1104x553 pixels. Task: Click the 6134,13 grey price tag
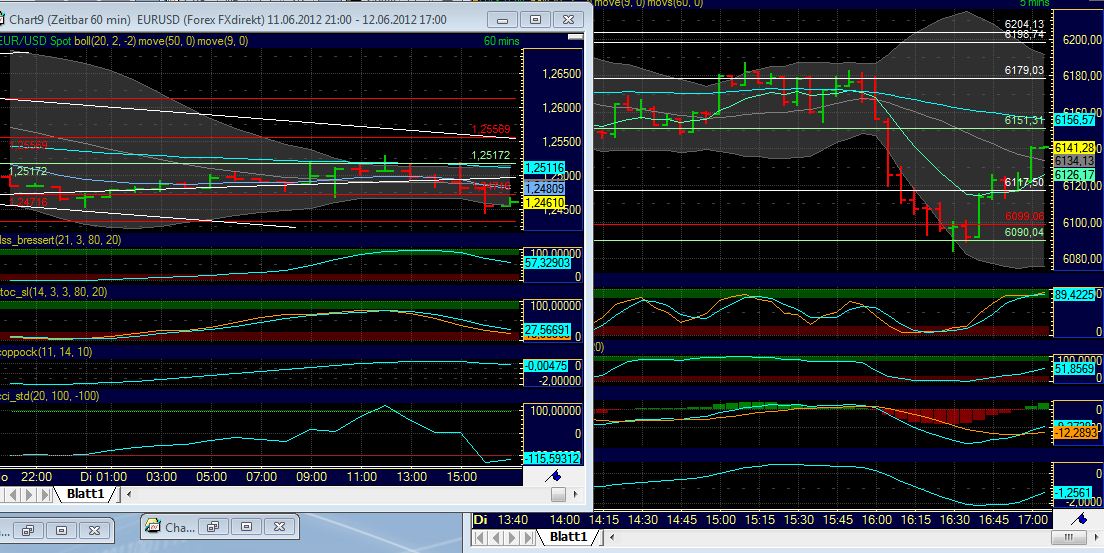pyautogui.click(x=1074, y=161)
